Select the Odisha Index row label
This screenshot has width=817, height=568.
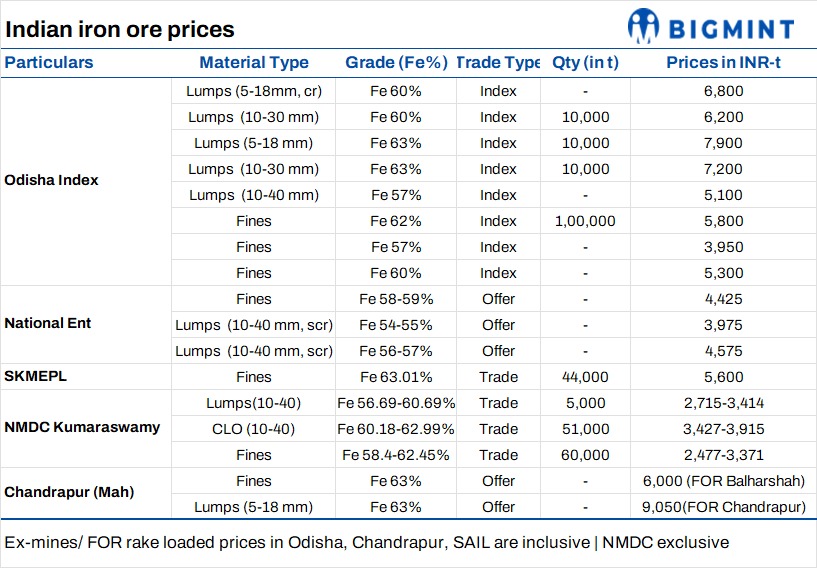(x=52, y=181)
